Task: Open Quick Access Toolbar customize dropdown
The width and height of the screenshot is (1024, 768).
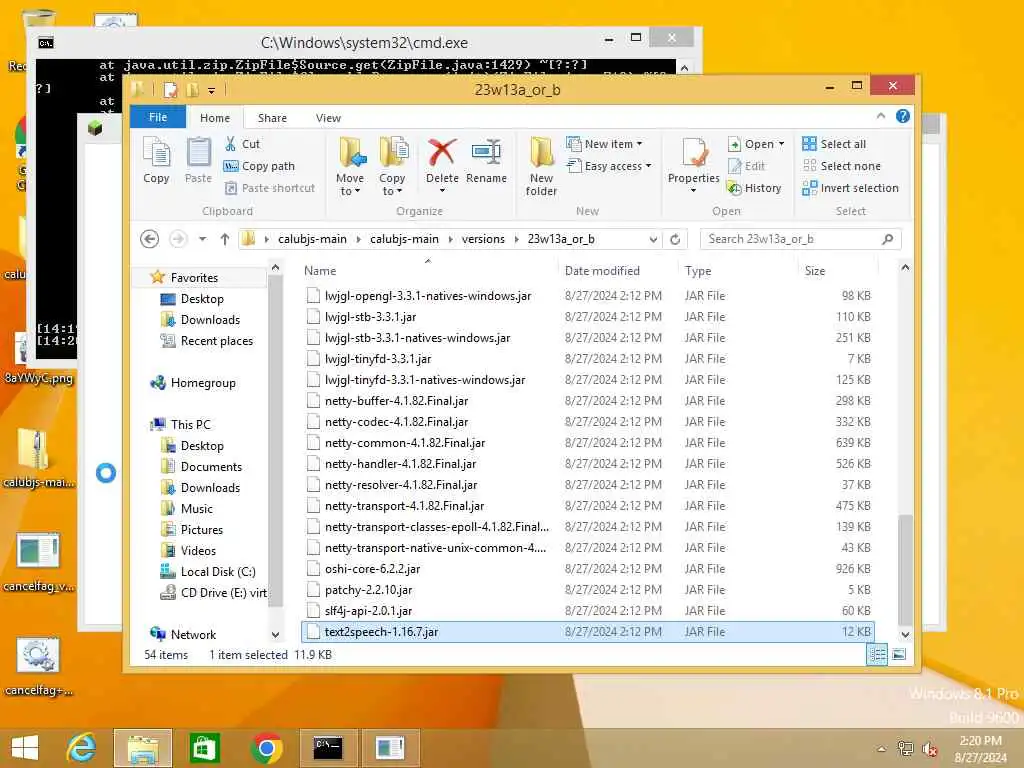Action: [x=212, y=90]
